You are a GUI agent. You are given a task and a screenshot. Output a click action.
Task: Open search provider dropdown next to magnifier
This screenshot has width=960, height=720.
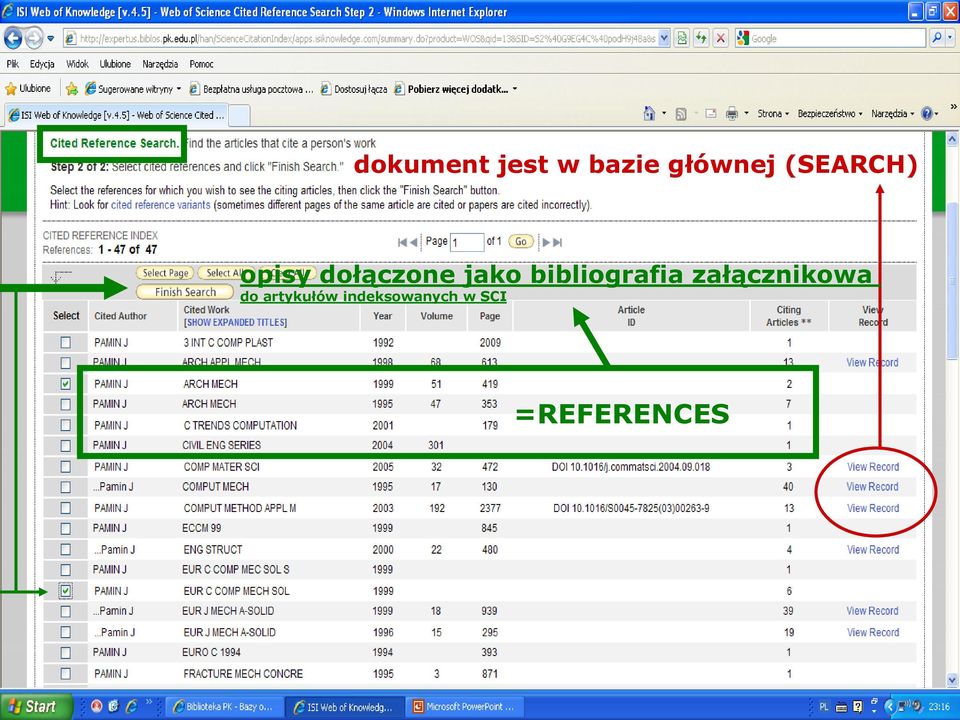[x=950, y=38]
